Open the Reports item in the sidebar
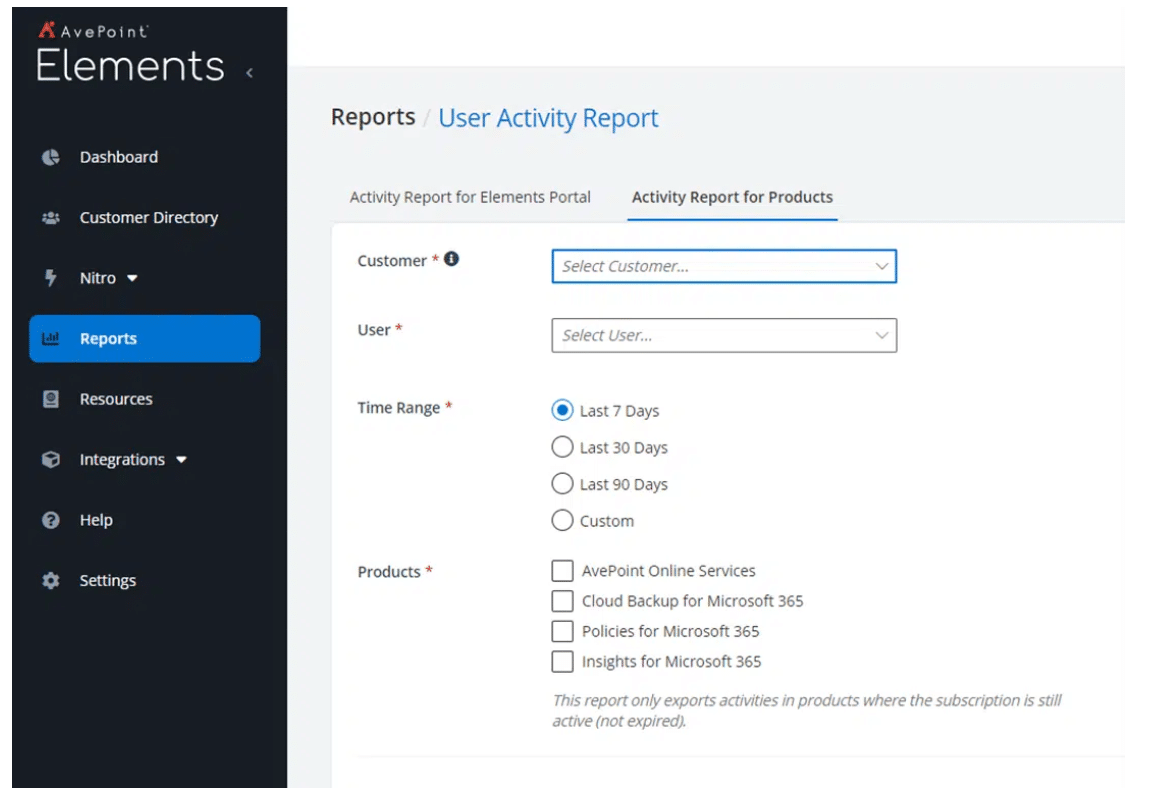 pos(144,339)
